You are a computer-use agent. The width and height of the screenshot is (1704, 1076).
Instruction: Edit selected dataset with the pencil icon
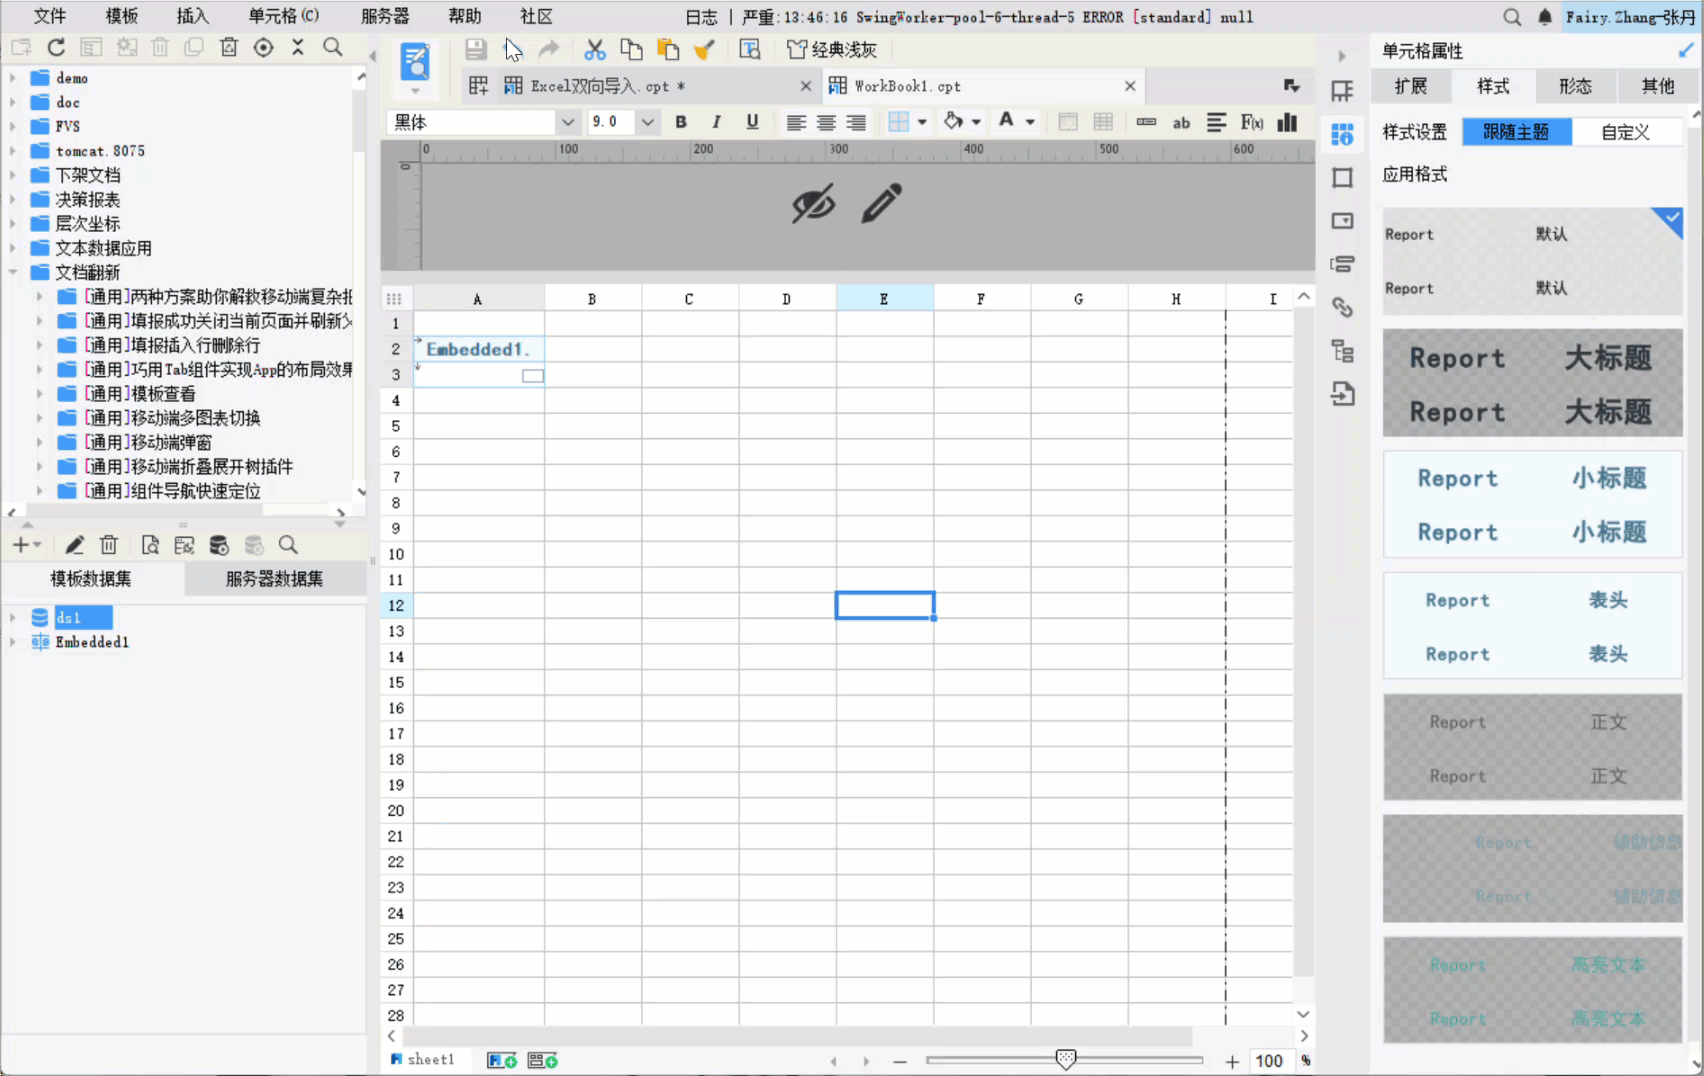(x=74, y=545)
